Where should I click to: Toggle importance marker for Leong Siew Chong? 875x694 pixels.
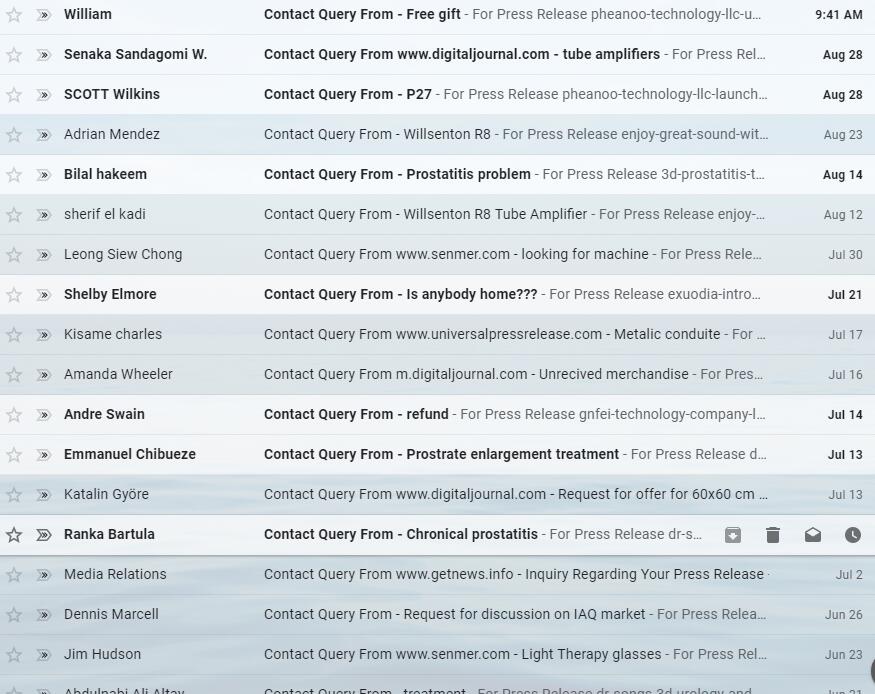coord(43,255)
